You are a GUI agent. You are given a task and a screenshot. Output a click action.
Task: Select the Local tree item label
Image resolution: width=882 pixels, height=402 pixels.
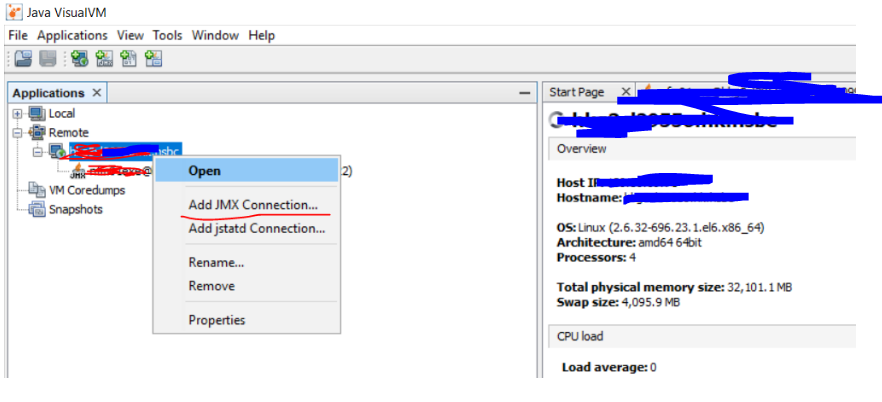(62, 114)
